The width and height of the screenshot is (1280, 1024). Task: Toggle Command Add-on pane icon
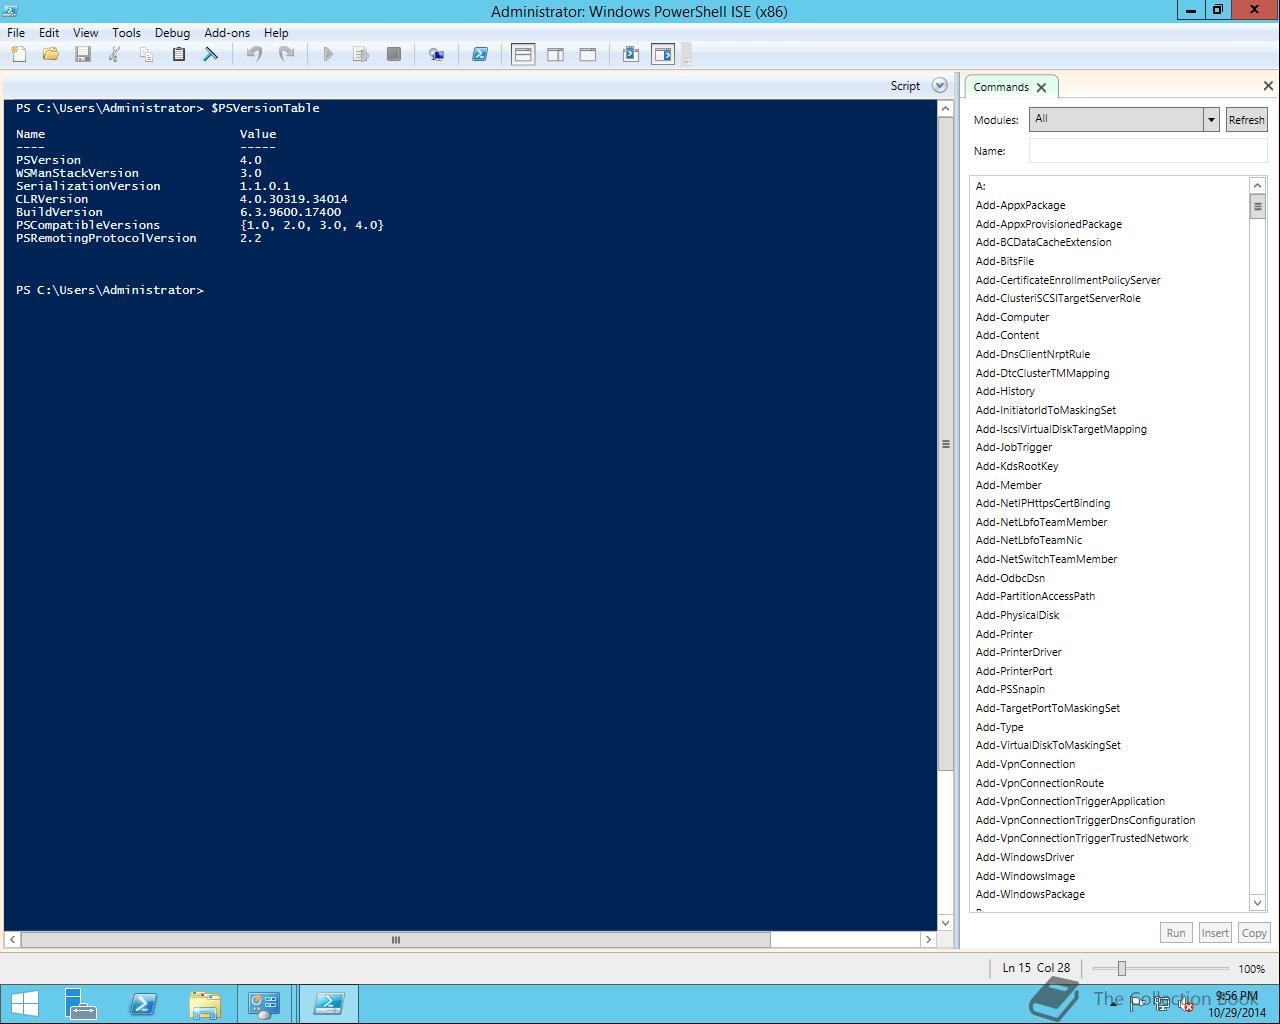coord(663,55)
